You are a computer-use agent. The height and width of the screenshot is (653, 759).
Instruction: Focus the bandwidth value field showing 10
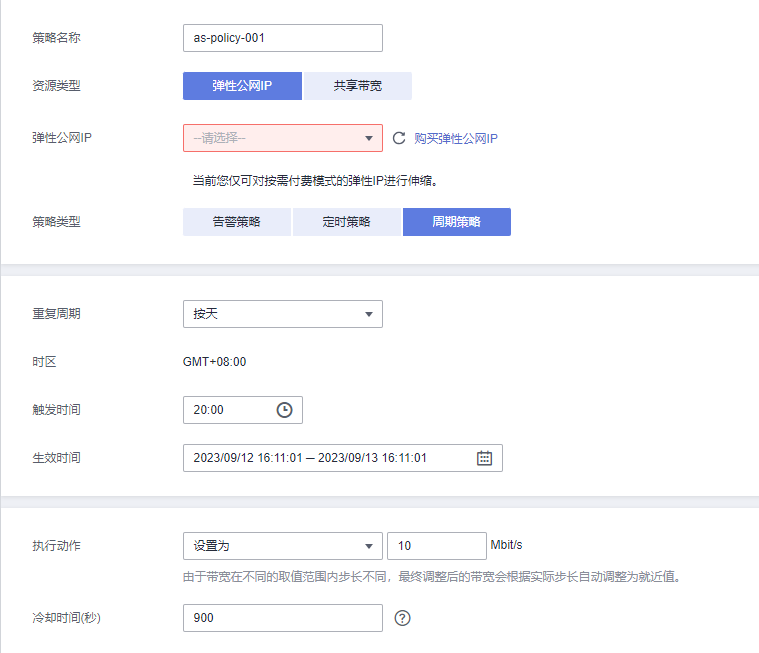point(436,546)
